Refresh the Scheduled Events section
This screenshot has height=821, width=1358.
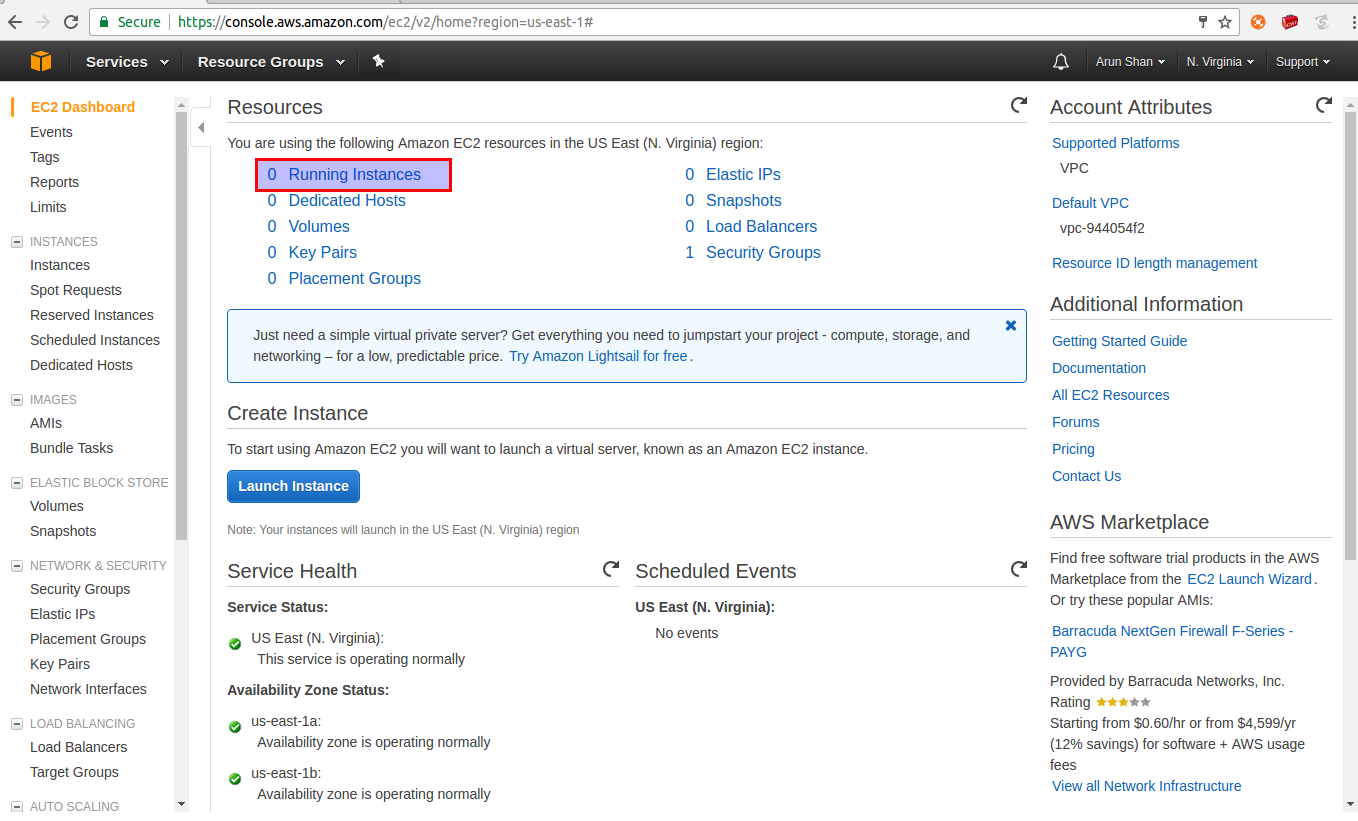[x=1018, y=569]
